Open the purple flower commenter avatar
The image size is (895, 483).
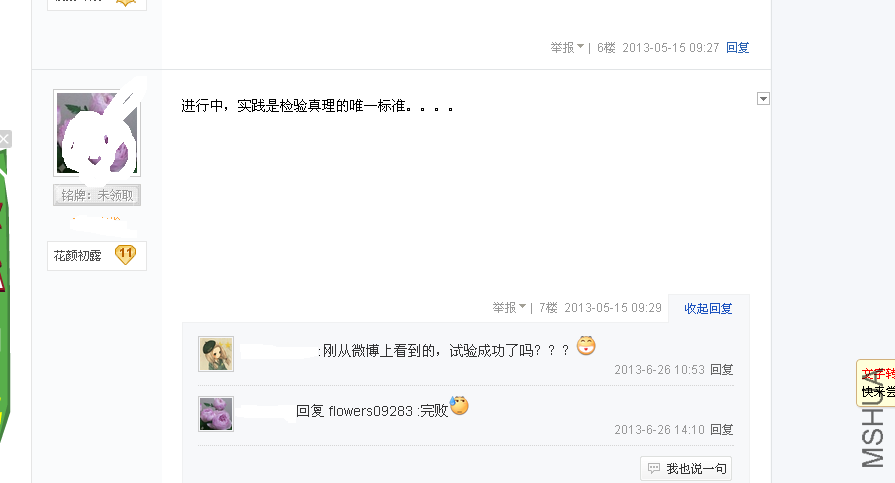216,414
